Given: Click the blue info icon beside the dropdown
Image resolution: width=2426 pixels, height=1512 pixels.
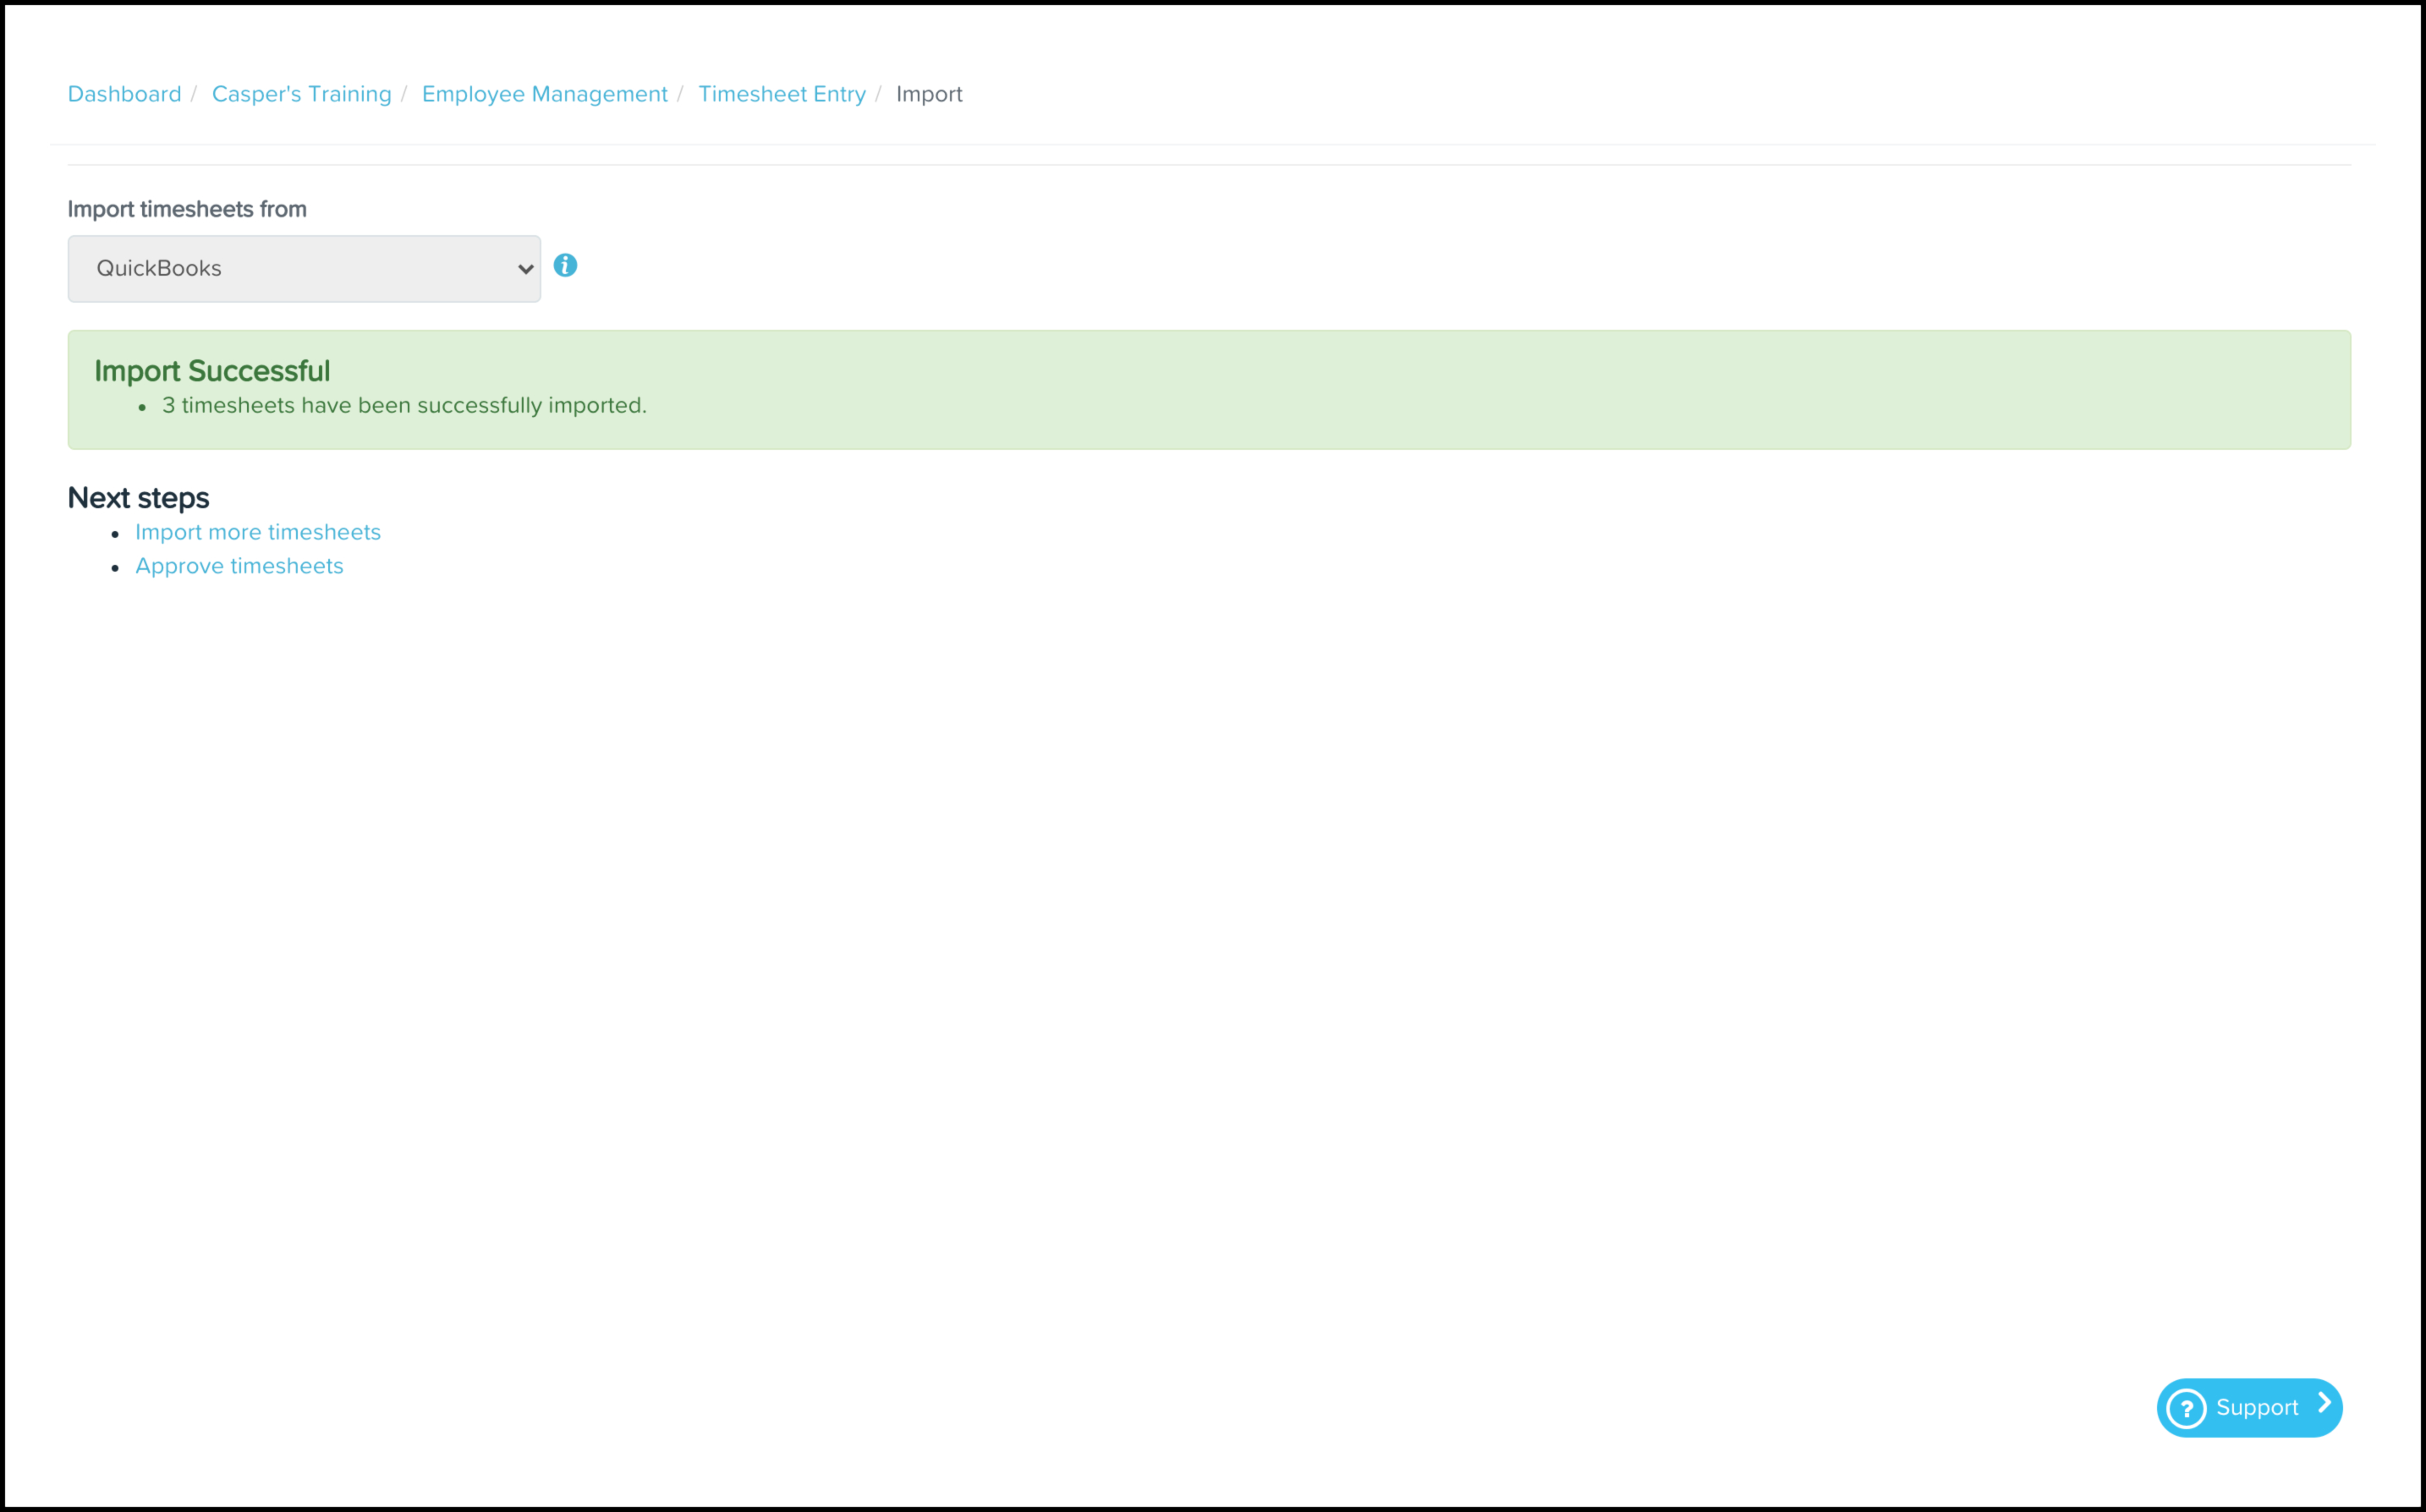Looking at the screenshot, I should (x=565, y=265).
